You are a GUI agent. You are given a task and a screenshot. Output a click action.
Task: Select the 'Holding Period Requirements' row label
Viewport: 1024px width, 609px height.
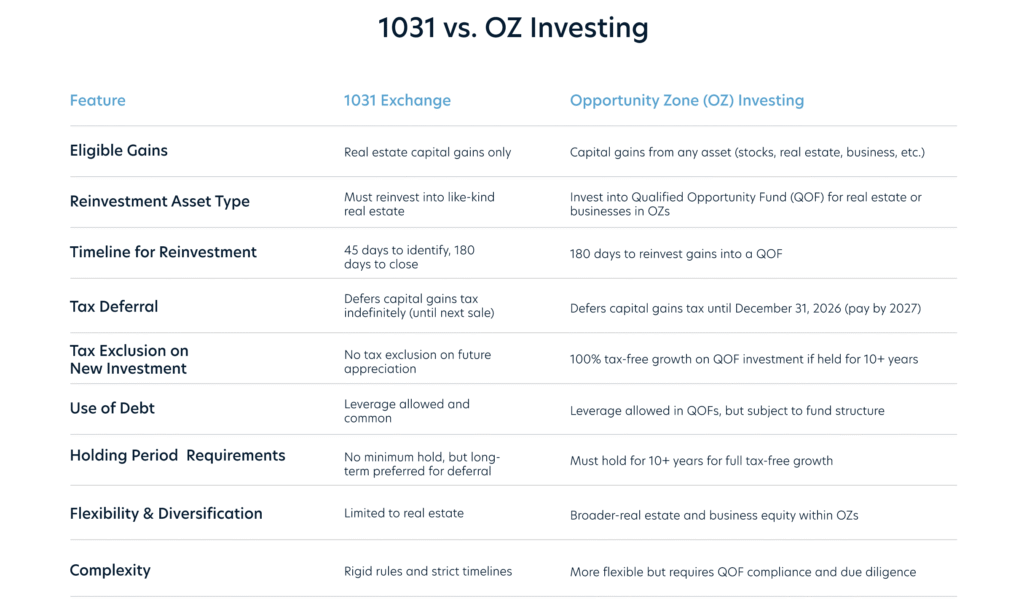[x=177, y=455]
